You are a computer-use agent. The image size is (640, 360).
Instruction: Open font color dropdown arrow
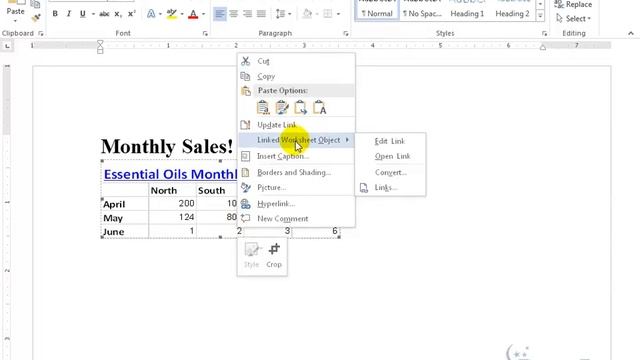tap(203, 14)
